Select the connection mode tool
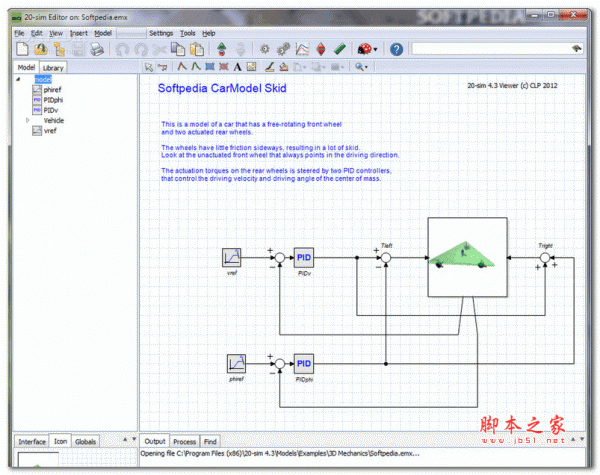 click(162, 67)
